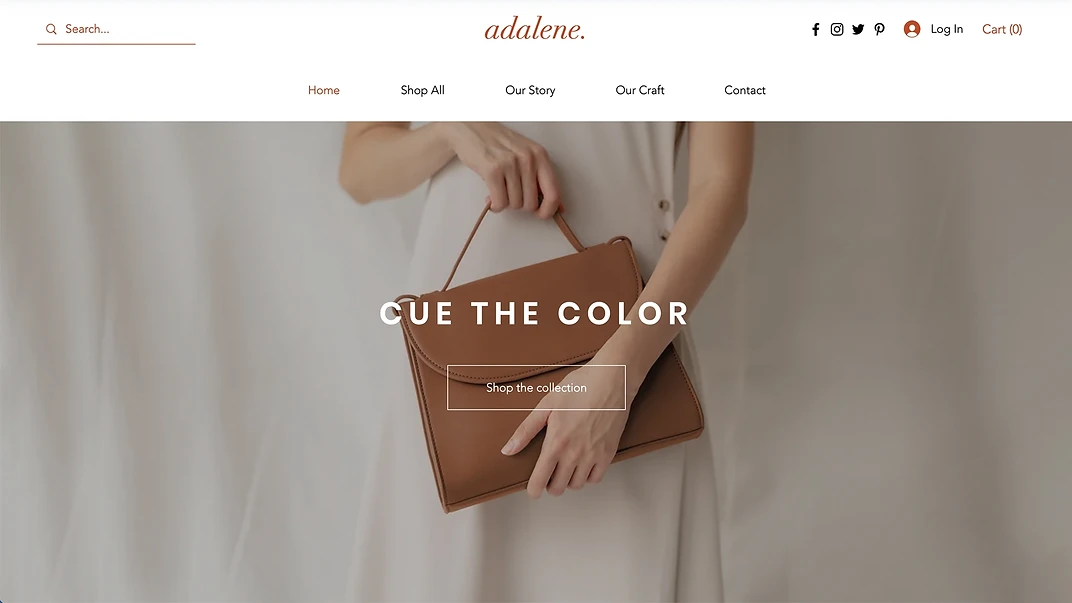1072x603 pixels.
Task: Click the search magnifier icon
Action: pyautogui.click(x=51, y=29)
